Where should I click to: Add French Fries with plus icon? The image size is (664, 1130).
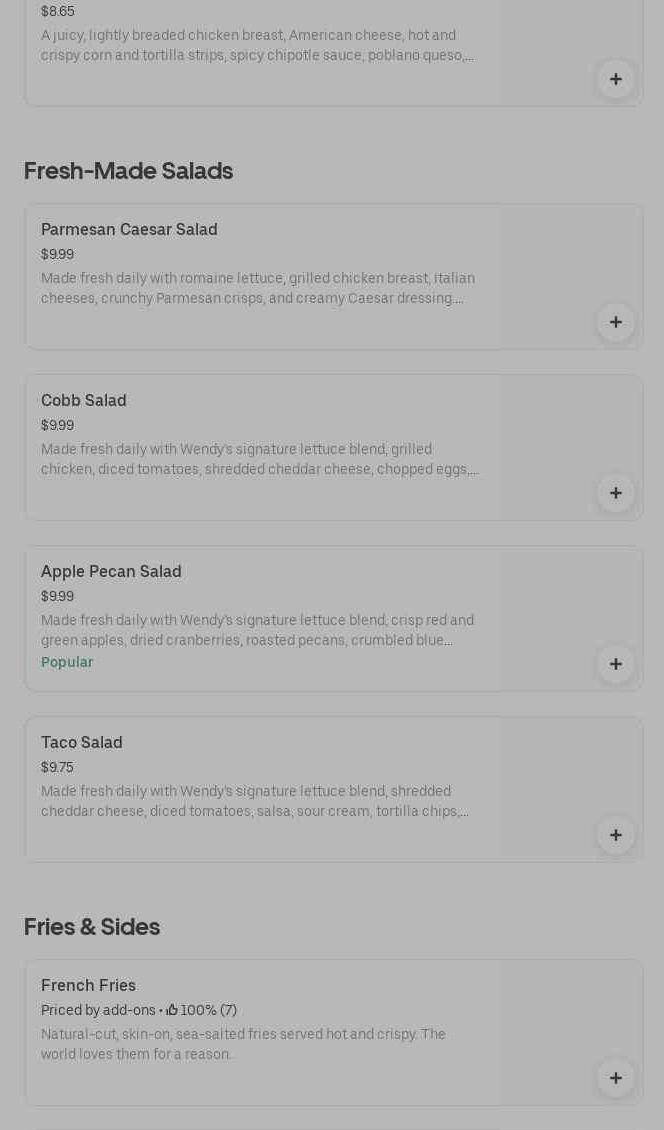(x=616, y=1078)
